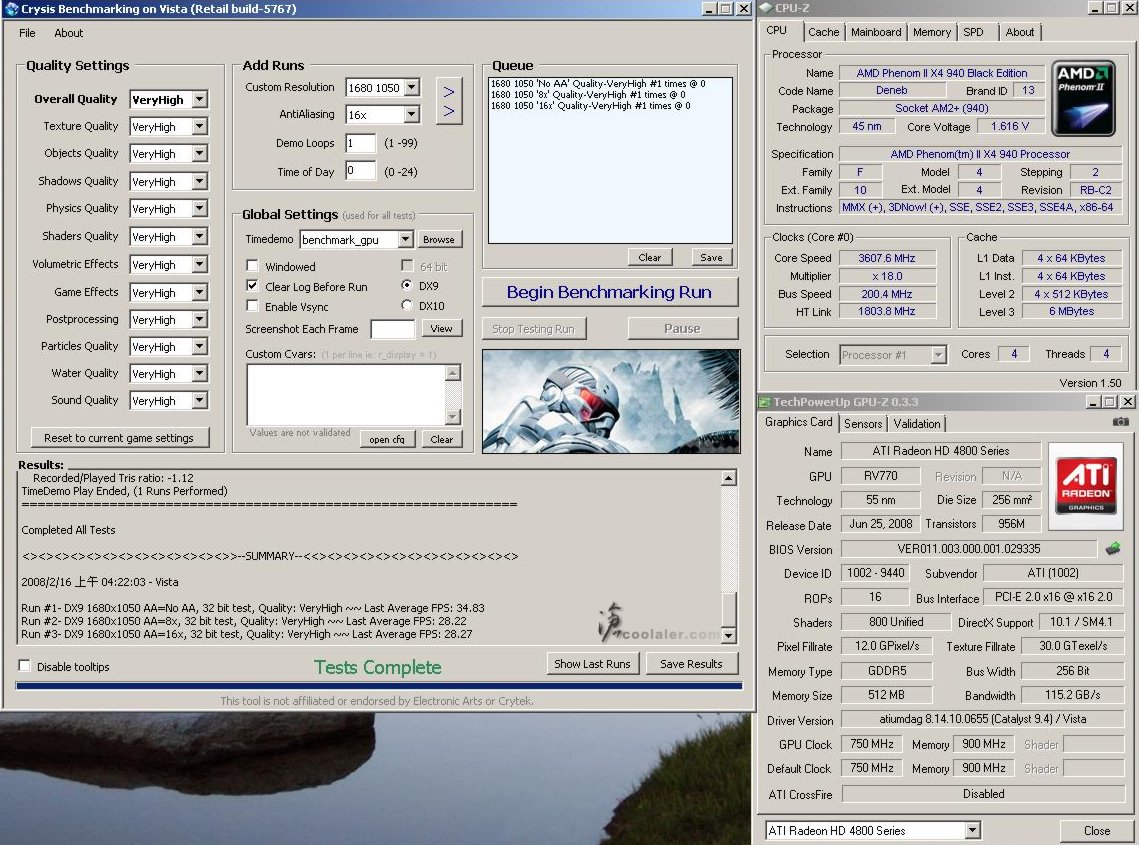The image size is (1139, 845).
Task: Uncheck Clear Log Before Run
Action: tap(253, 286)
